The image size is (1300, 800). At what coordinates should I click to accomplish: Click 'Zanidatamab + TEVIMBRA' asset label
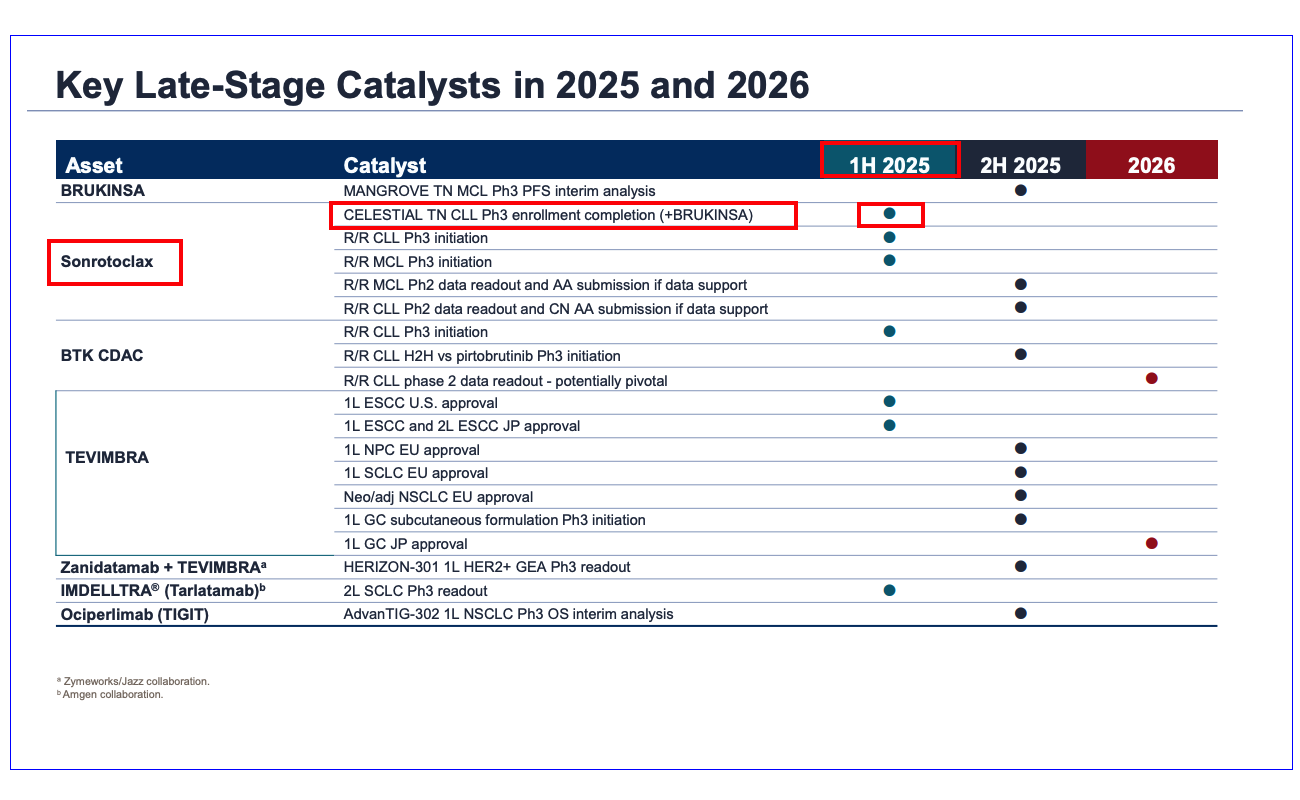coord(163,567)
